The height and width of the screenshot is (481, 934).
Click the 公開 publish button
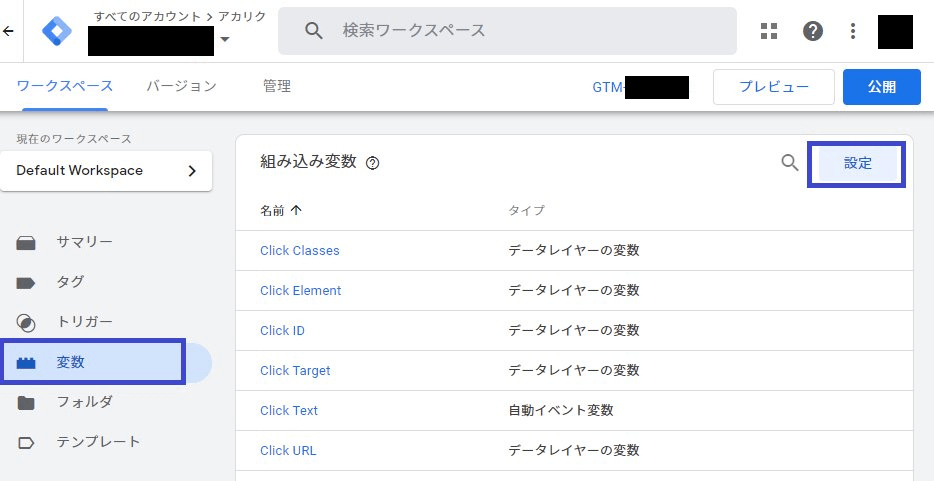click(882, 87)
